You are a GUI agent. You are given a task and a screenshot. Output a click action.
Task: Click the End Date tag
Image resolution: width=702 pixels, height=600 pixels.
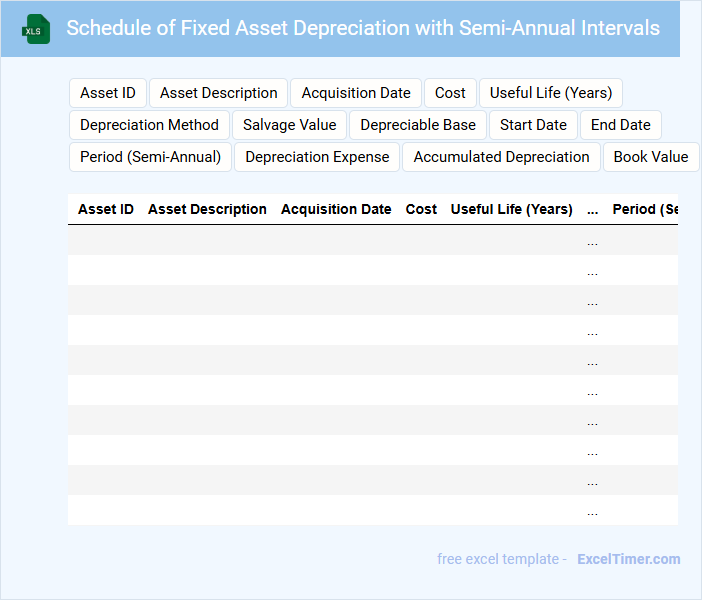click(621, 125)
